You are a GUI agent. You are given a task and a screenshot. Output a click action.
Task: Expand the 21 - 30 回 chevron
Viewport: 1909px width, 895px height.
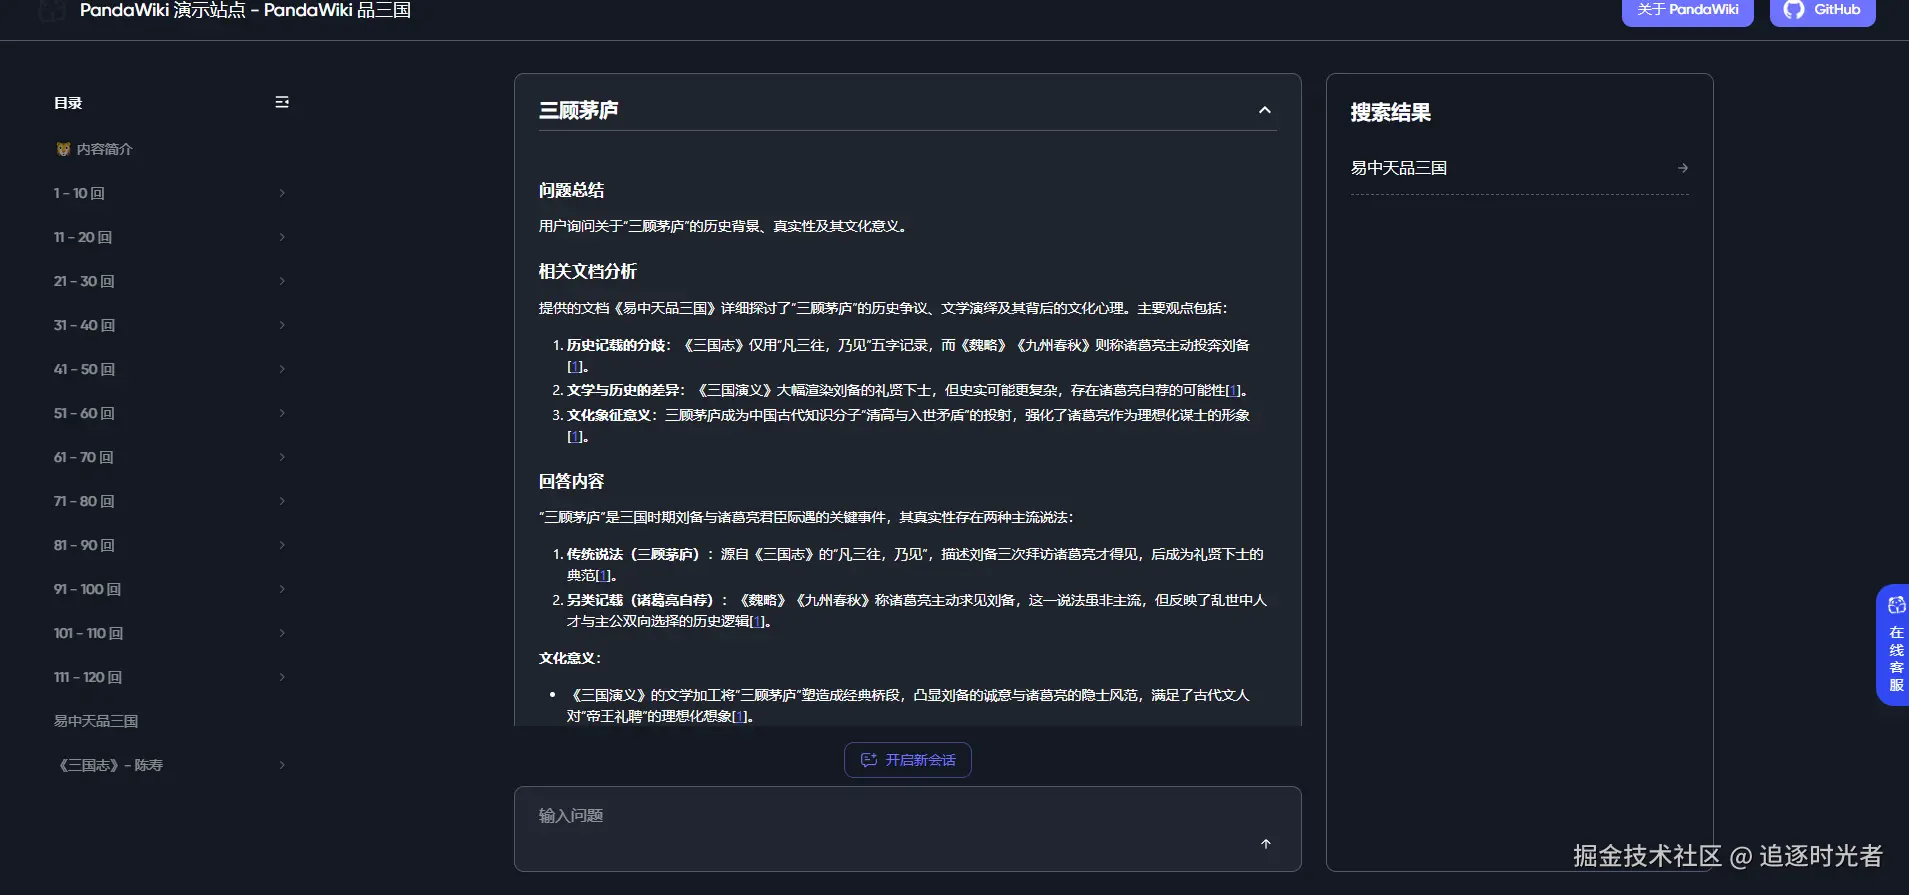pyautogui.click(x=282, y=281)
